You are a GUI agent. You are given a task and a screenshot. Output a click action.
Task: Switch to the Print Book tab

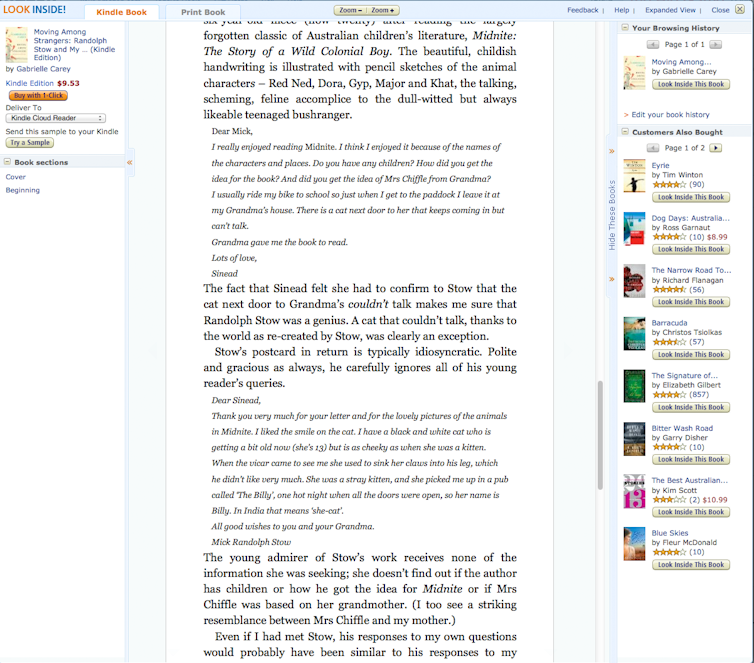203,12
